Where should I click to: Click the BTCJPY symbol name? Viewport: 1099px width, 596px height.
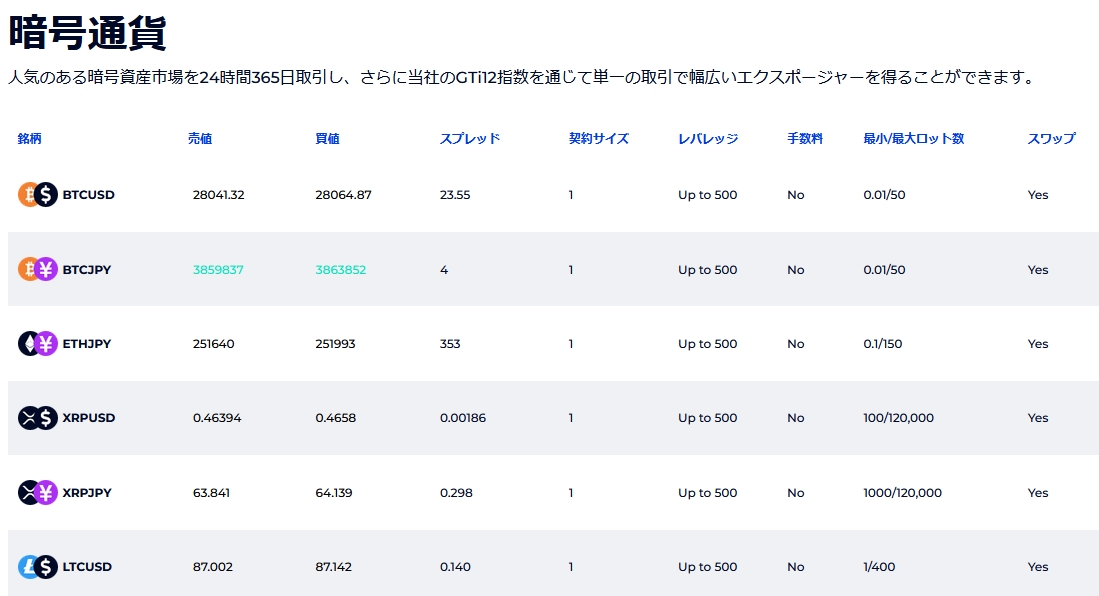tap(87, 270)
